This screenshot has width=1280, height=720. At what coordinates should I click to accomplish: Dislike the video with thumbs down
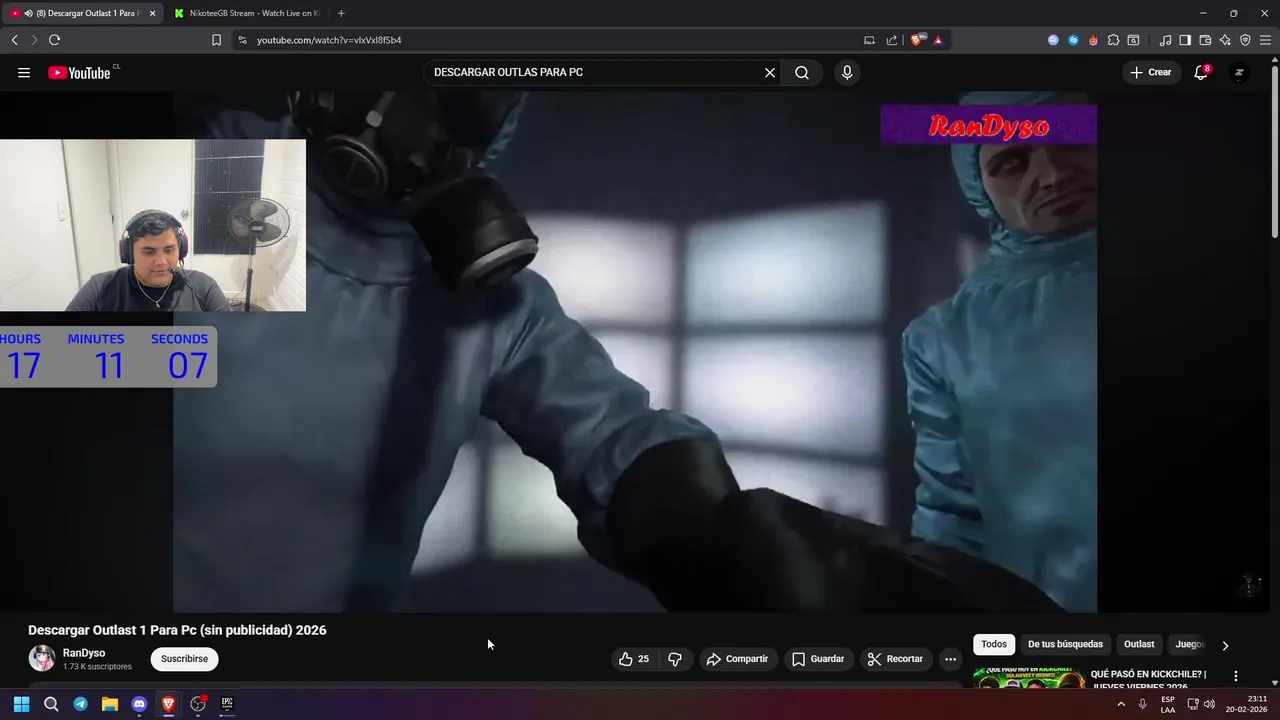click(x=675, y=659)
